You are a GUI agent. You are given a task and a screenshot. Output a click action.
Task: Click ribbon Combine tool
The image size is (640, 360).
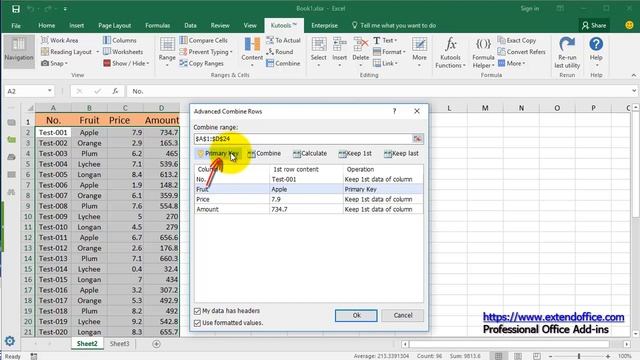pyautogui.click(x=283, y=63)
